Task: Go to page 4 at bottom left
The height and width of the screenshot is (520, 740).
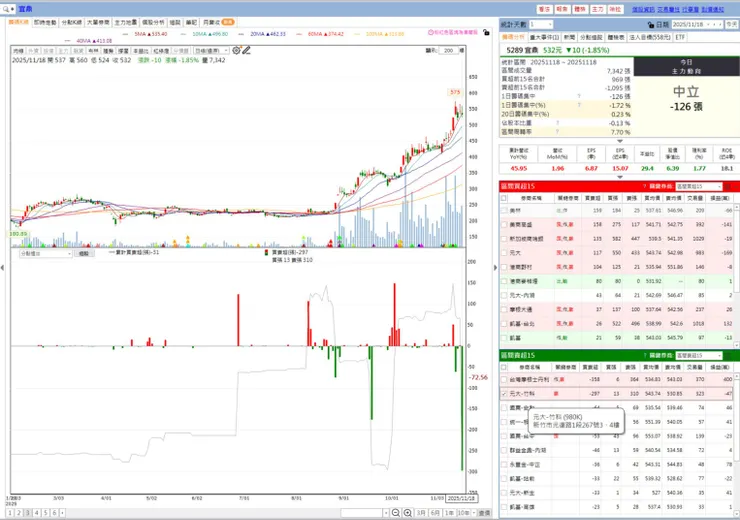Action: [x=36, y=513]
